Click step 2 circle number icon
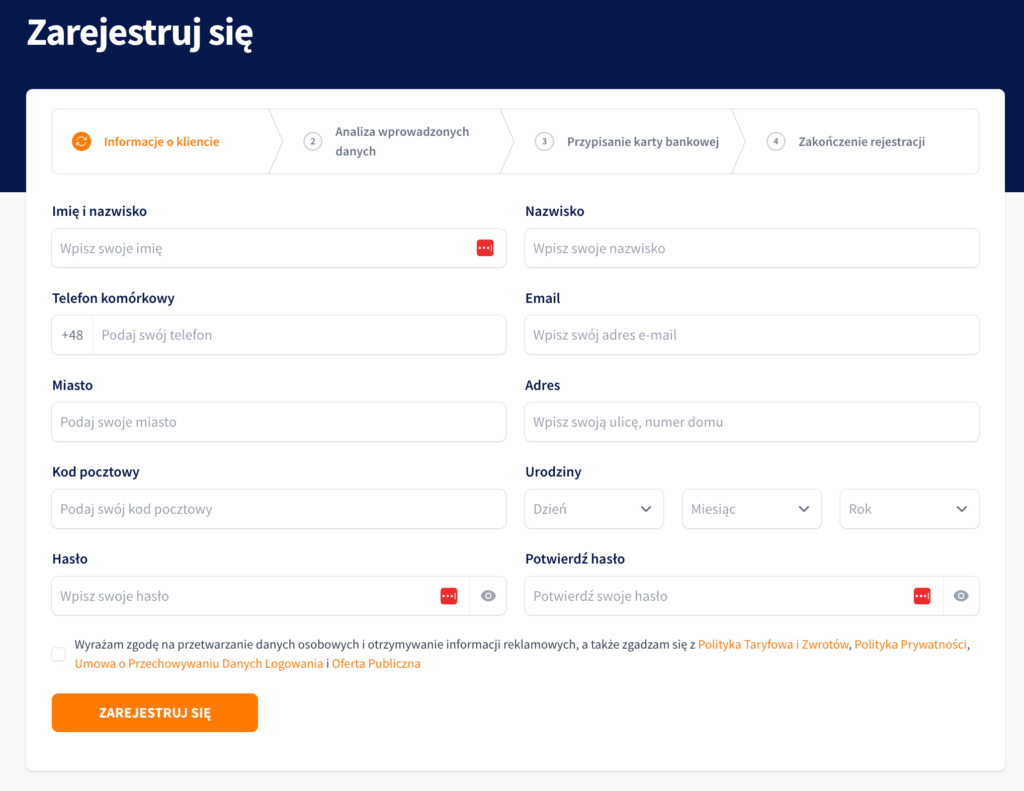 point(313,142)
